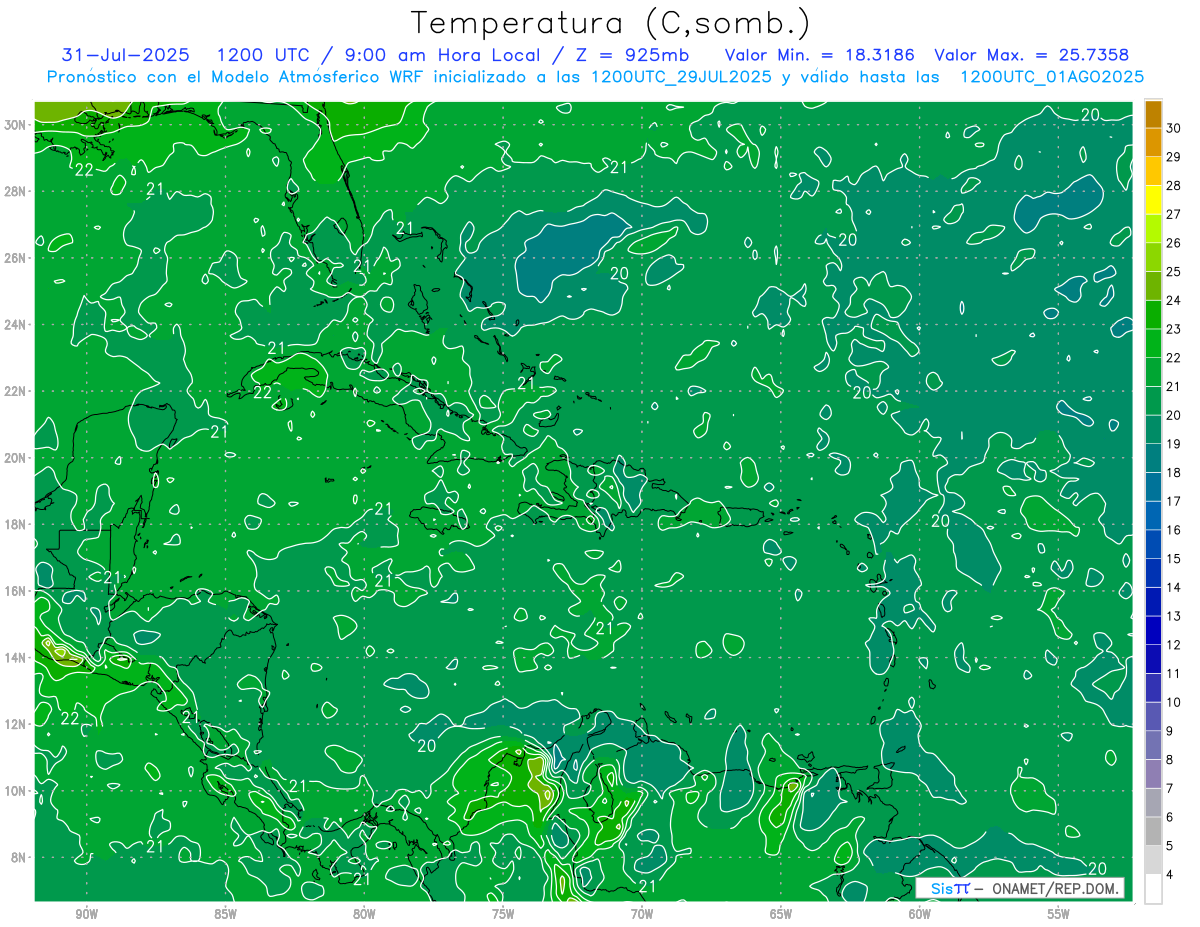Click the 24N latitude axis label
This screenshot has width=1200, height=927.
pyautogui.click(x=16, y=324)
